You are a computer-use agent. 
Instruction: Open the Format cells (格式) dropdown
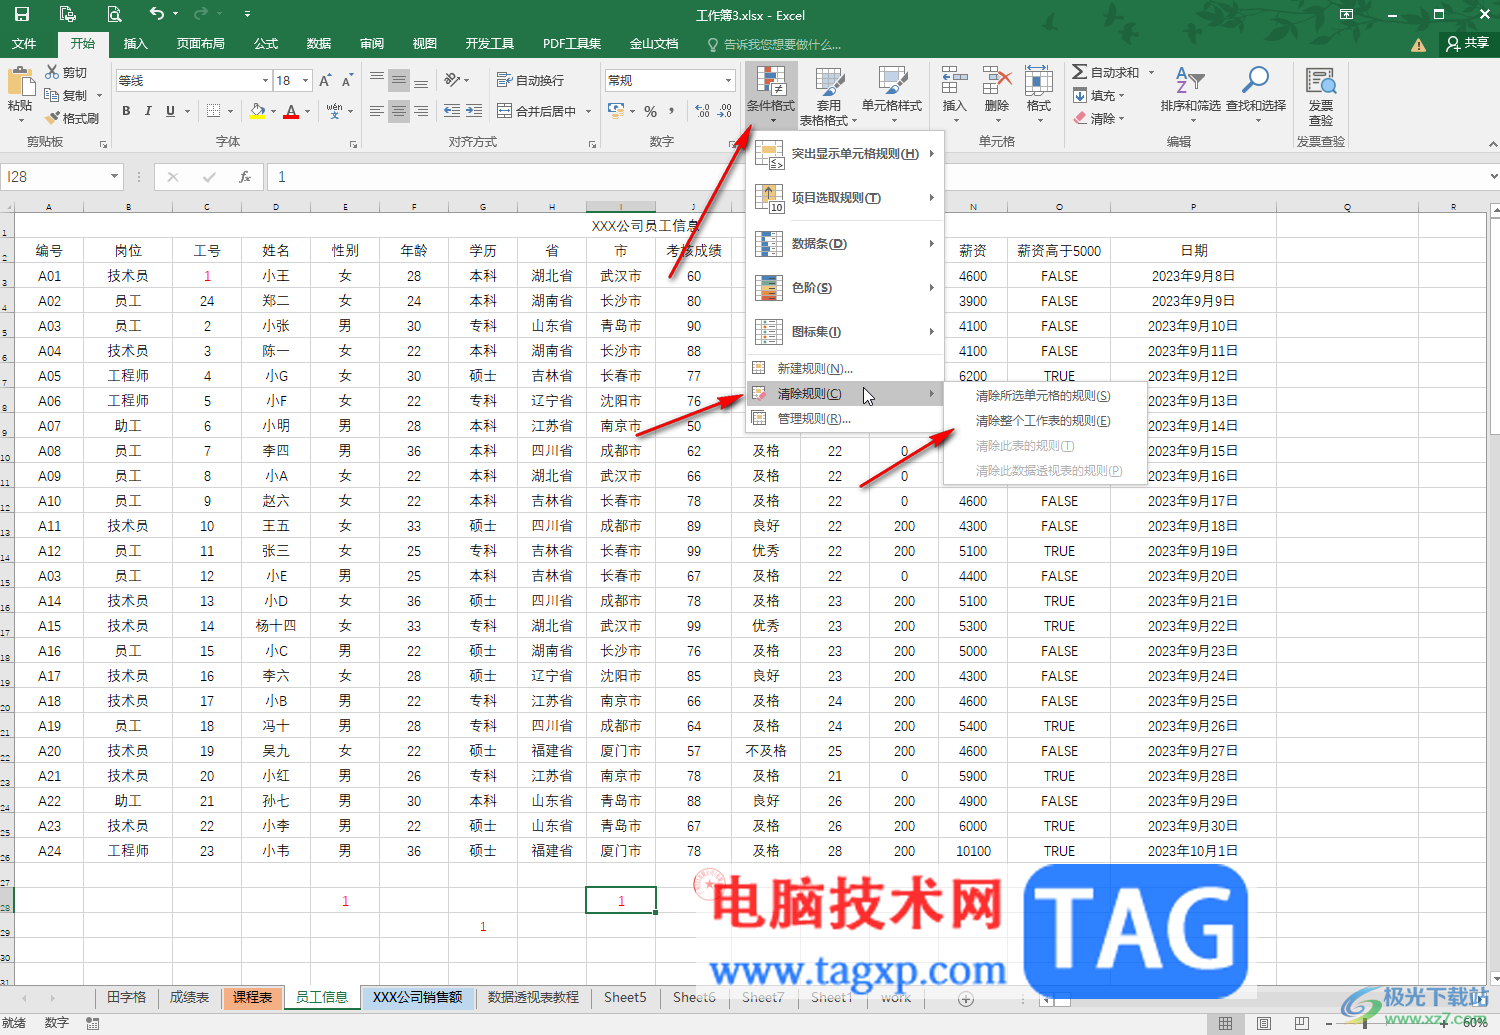pos(1039,95)
